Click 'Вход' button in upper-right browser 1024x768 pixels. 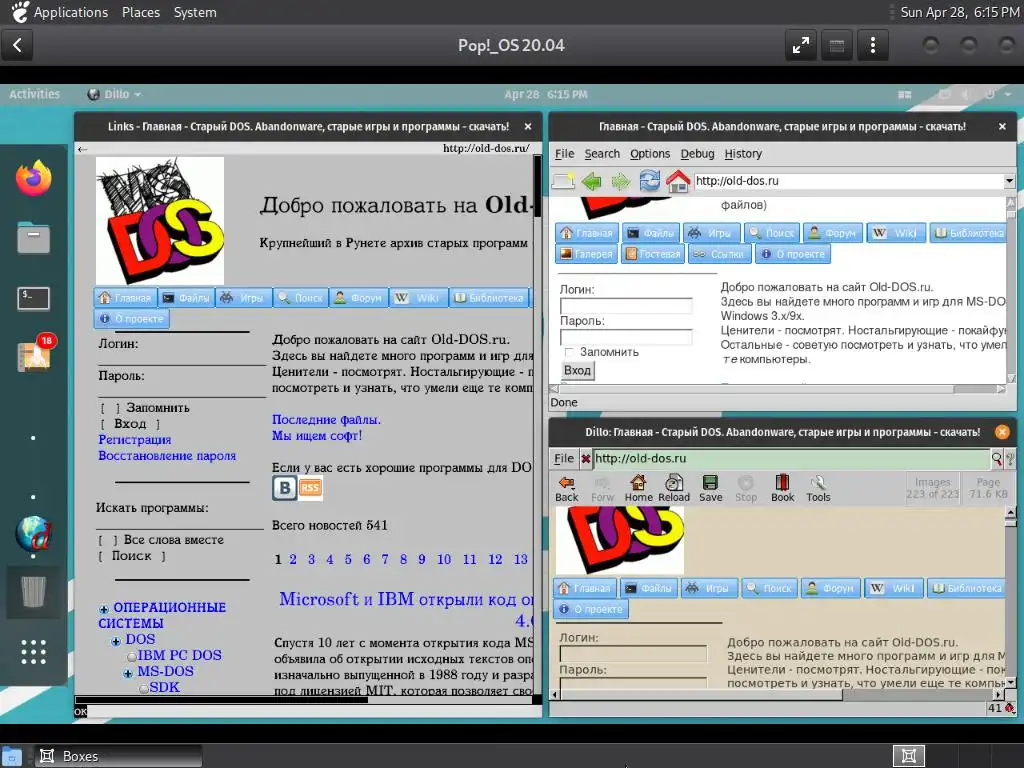(577, 370)
